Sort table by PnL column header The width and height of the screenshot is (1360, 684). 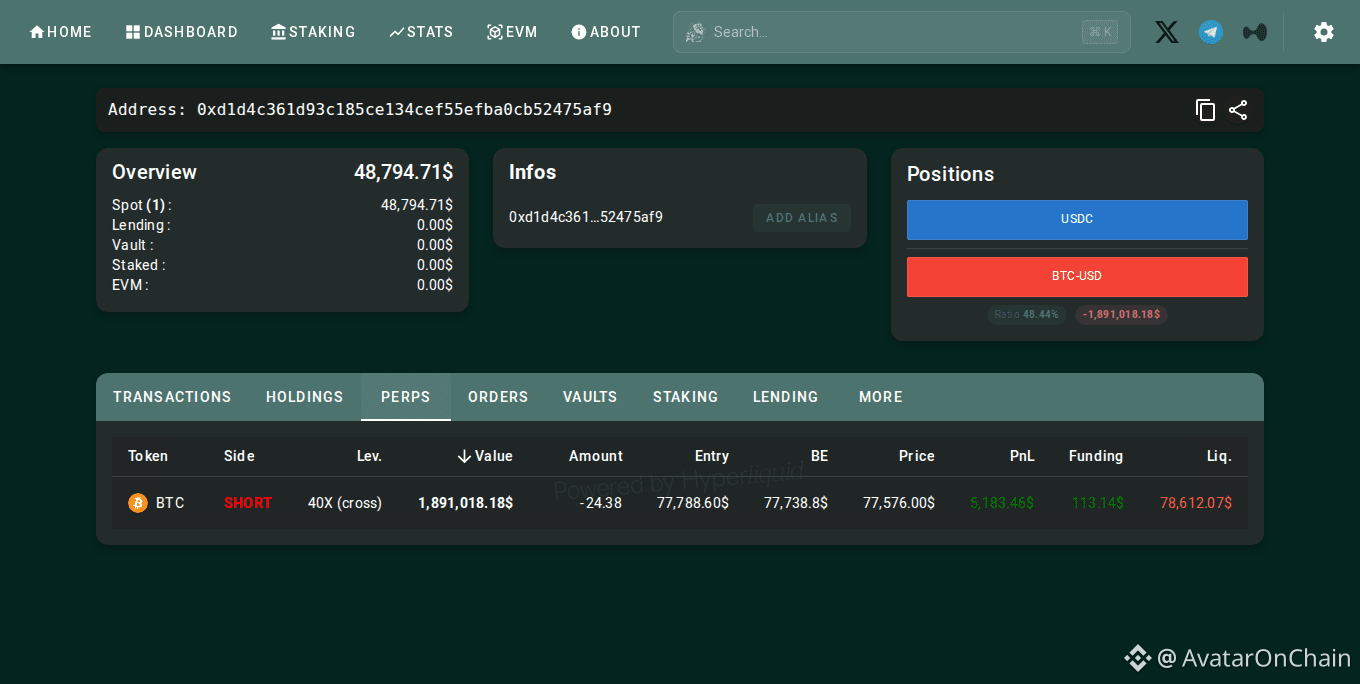pos(1022,456)
